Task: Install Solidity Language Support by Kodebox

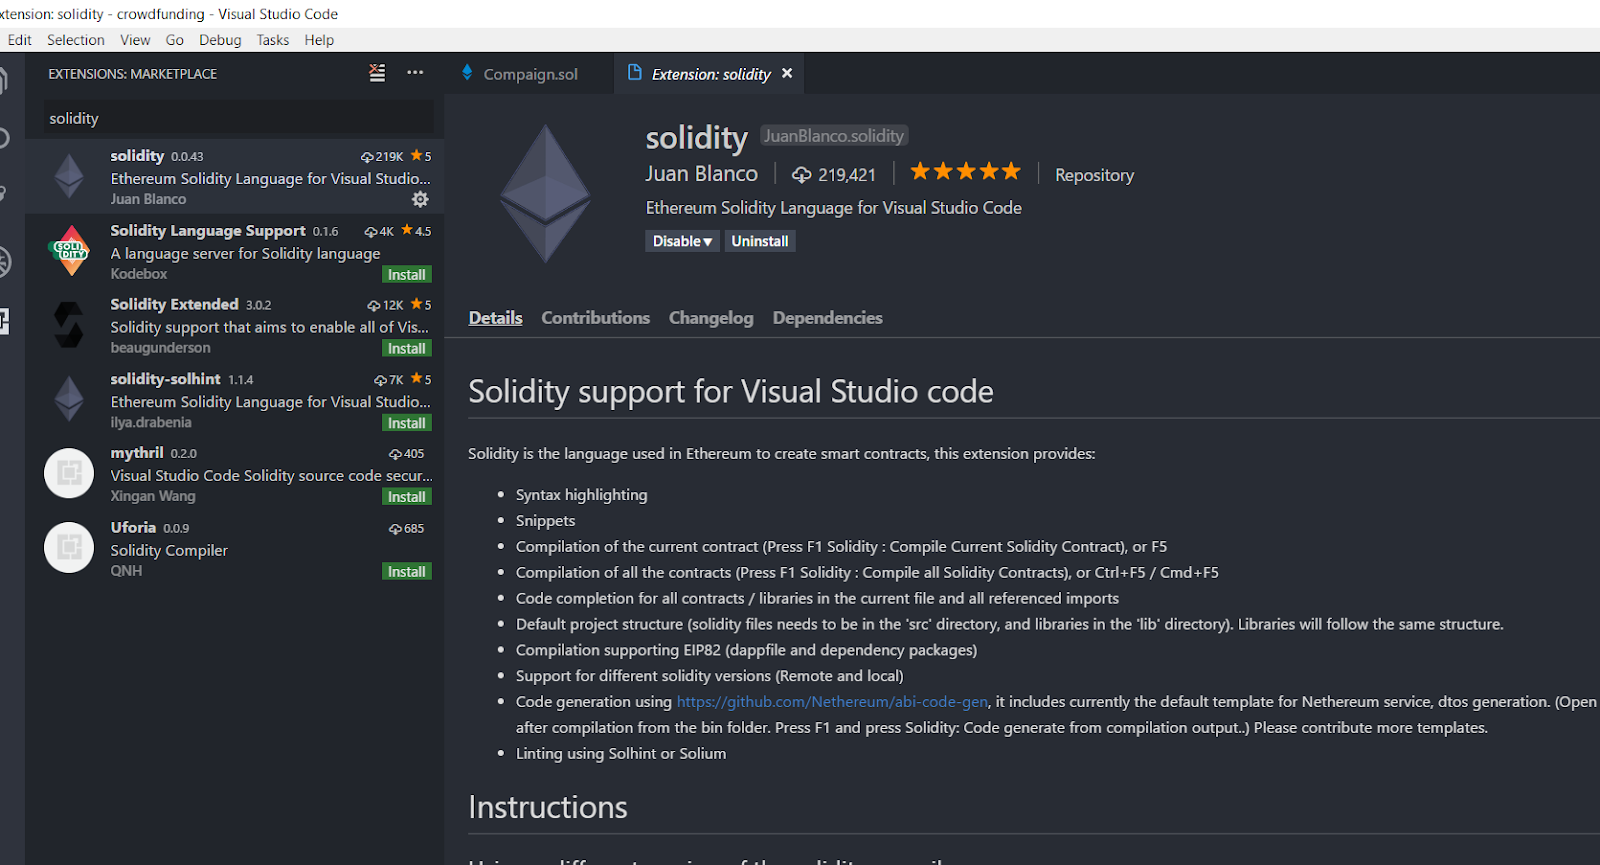Action: pyautogui.click(x=407, y=275)
